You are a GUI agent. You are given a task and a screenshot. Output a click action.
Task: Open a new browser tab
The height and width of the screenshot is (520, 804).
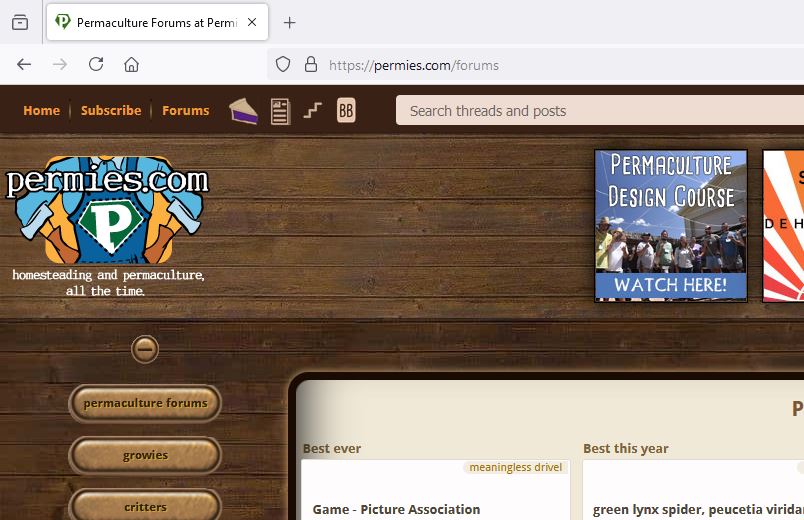tap(290, 23)
